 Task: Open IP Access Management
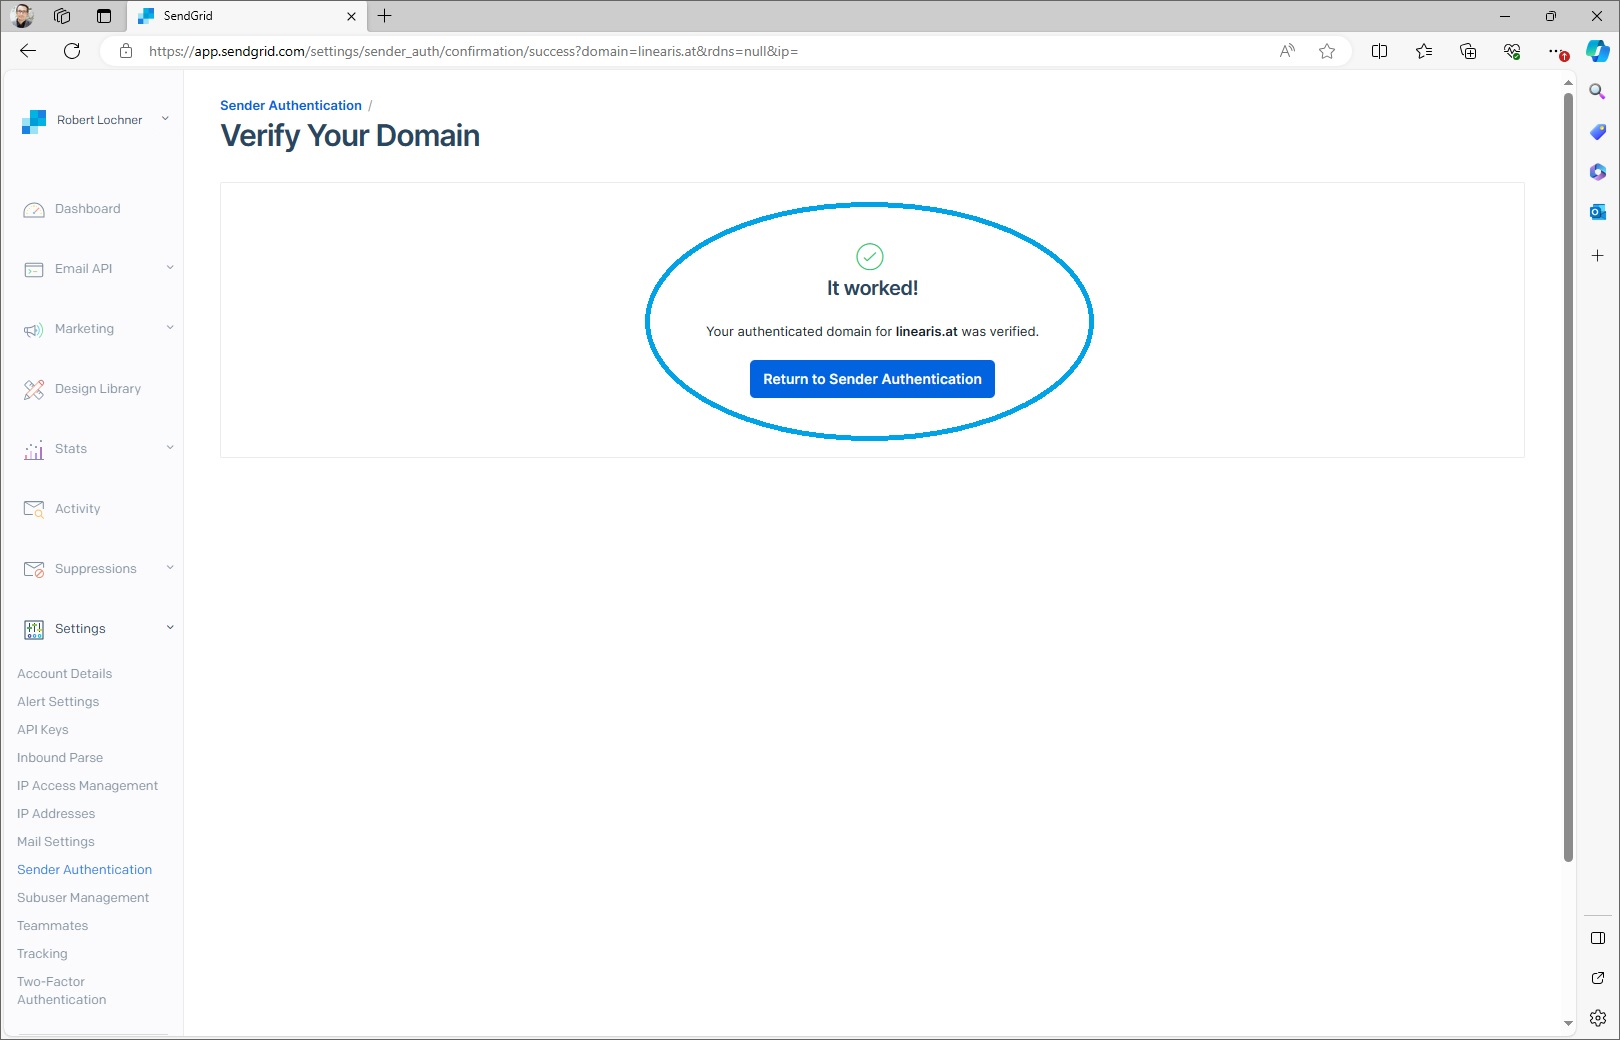[x=87, y=786]
